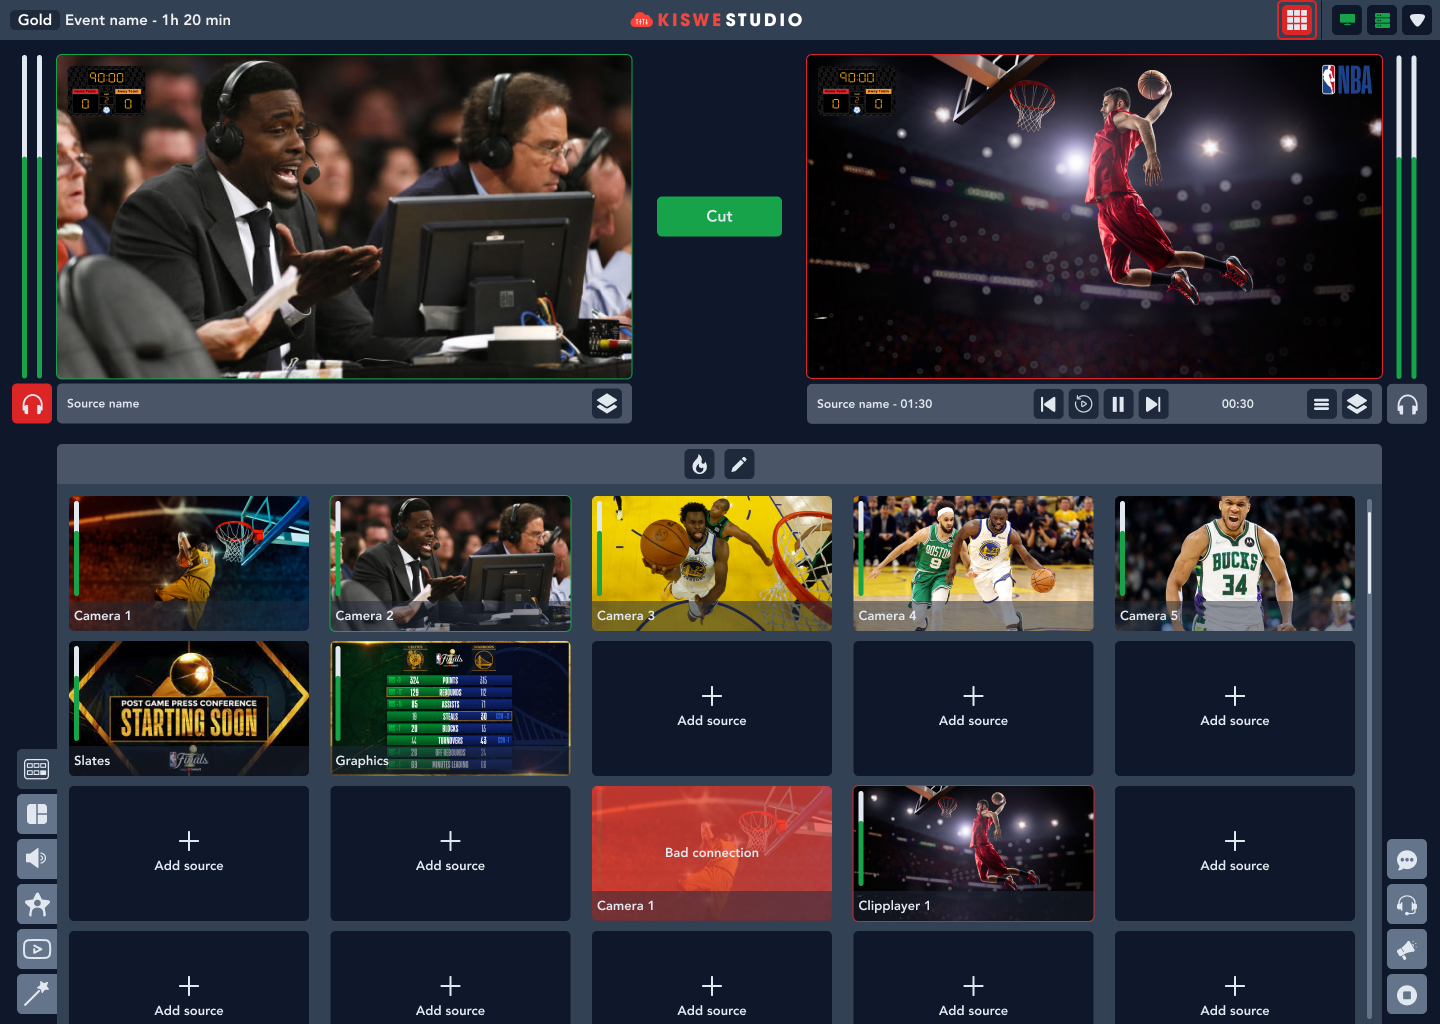Toggle the red headphones monitor on preview
Image resolution: width=1440 pixels, height=1024 pixels.
click(x=32, y=404)
